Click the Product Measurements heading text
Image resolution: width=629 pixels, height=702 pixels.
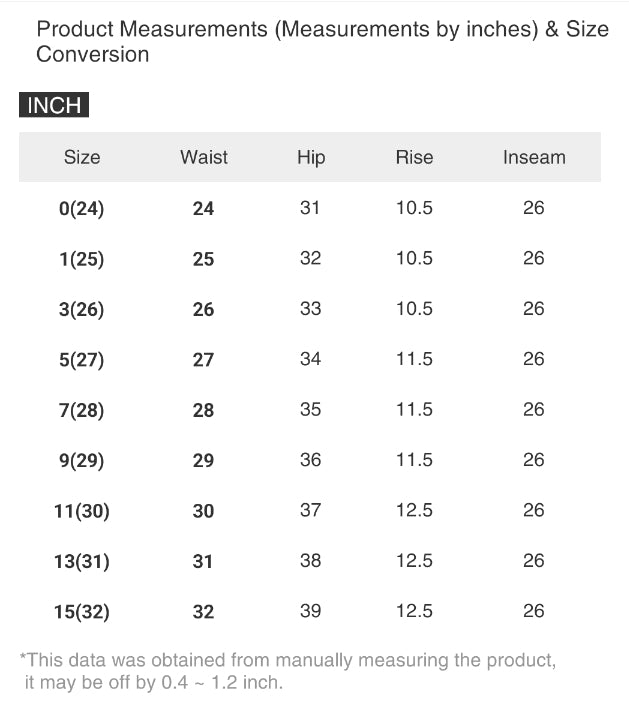[322, 41]
